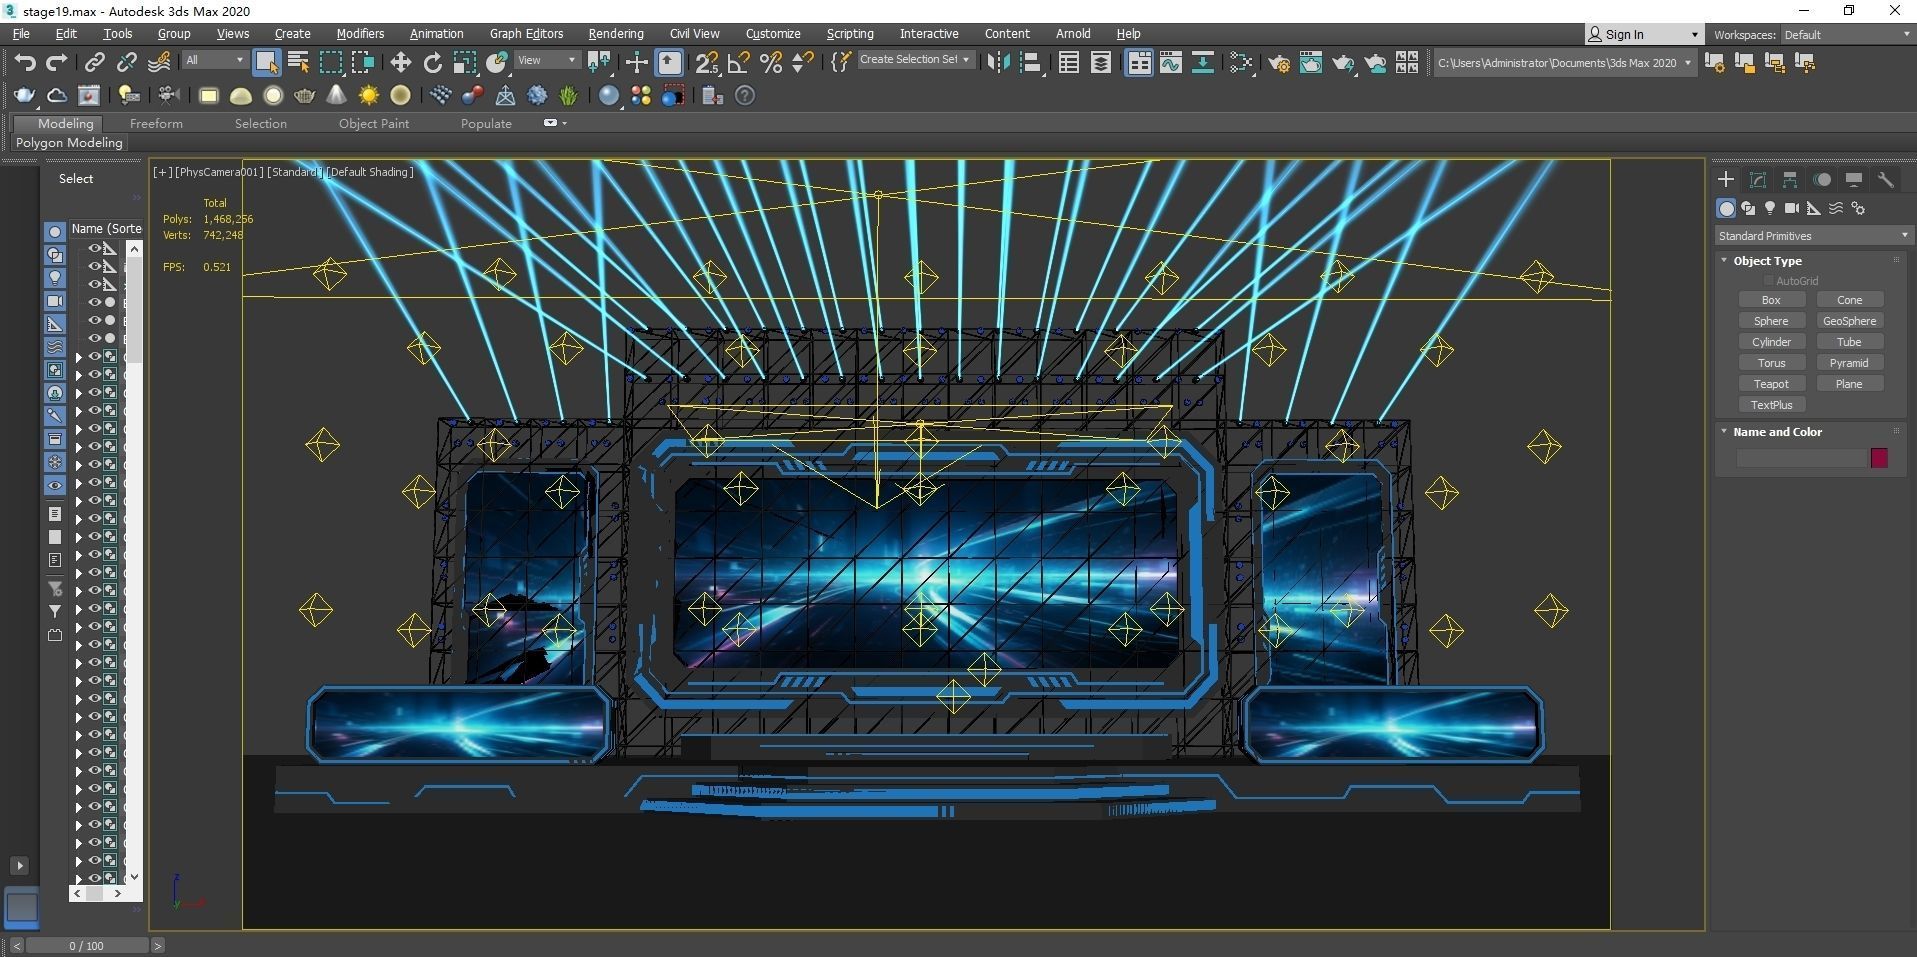Click the TextPlus button
This screenshot has width=1917, height=957.
(x=1771, y=405)
